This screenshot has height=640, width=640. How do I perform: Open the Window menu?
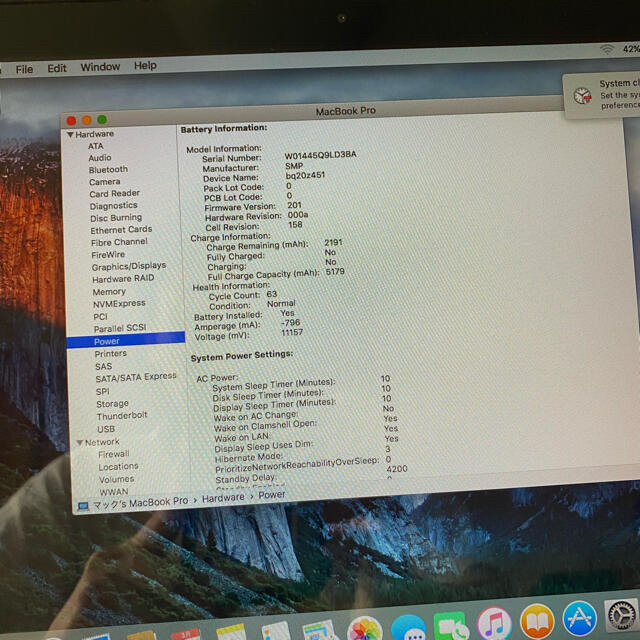(x=100, y=67)
